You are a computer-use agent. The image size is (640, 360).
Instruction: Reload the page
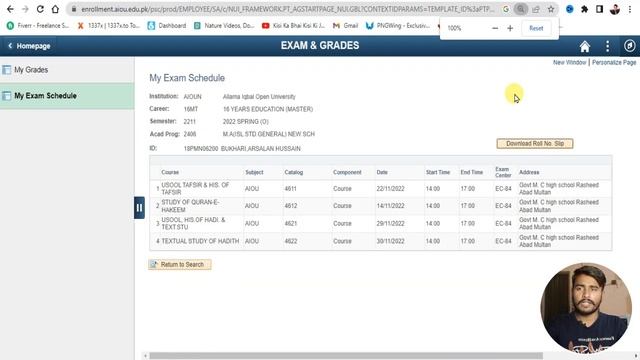tap(40, 9)
